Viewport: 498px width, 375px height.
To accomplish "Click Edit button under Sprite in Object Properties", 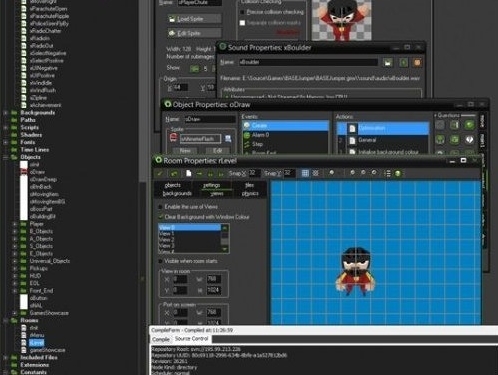I will coord(217,151).
